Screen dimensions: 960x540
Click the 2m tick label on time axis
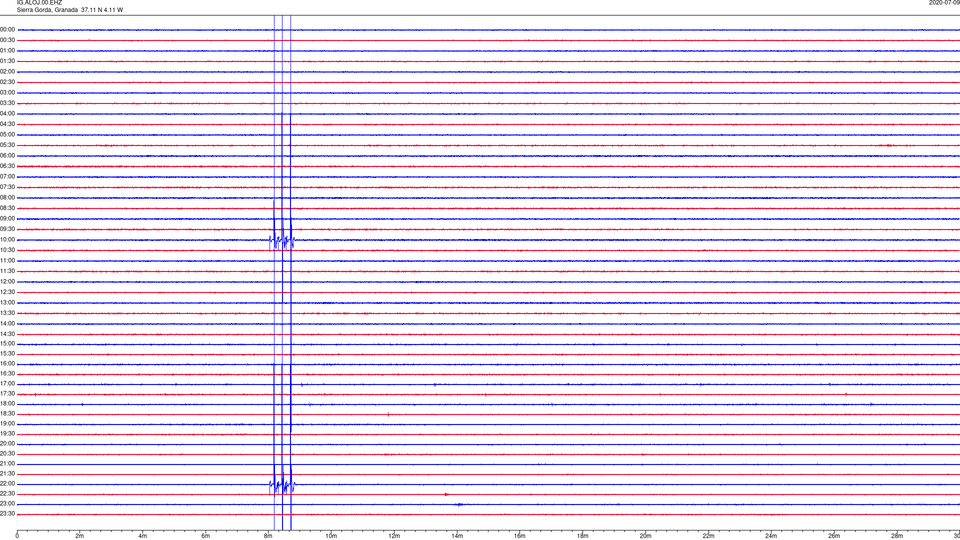(x=80, y=536)
